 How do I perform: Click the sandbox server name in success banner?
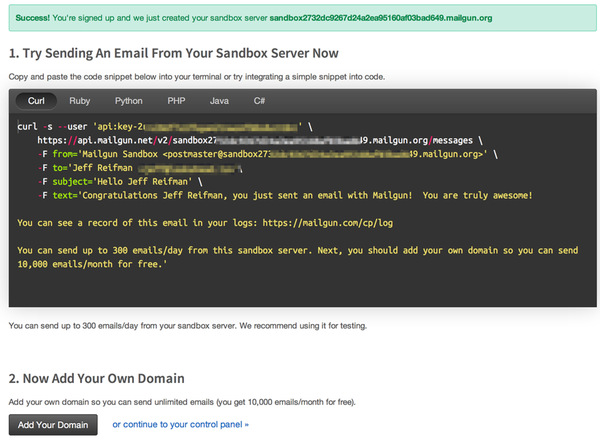[x=381, y=18]
